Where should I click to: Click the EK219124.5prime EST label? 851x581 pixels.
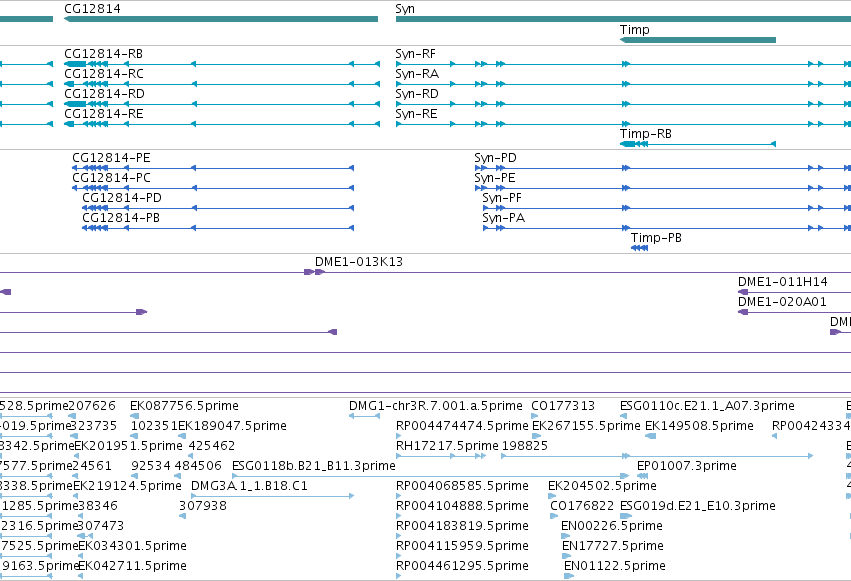click(127, 486)
